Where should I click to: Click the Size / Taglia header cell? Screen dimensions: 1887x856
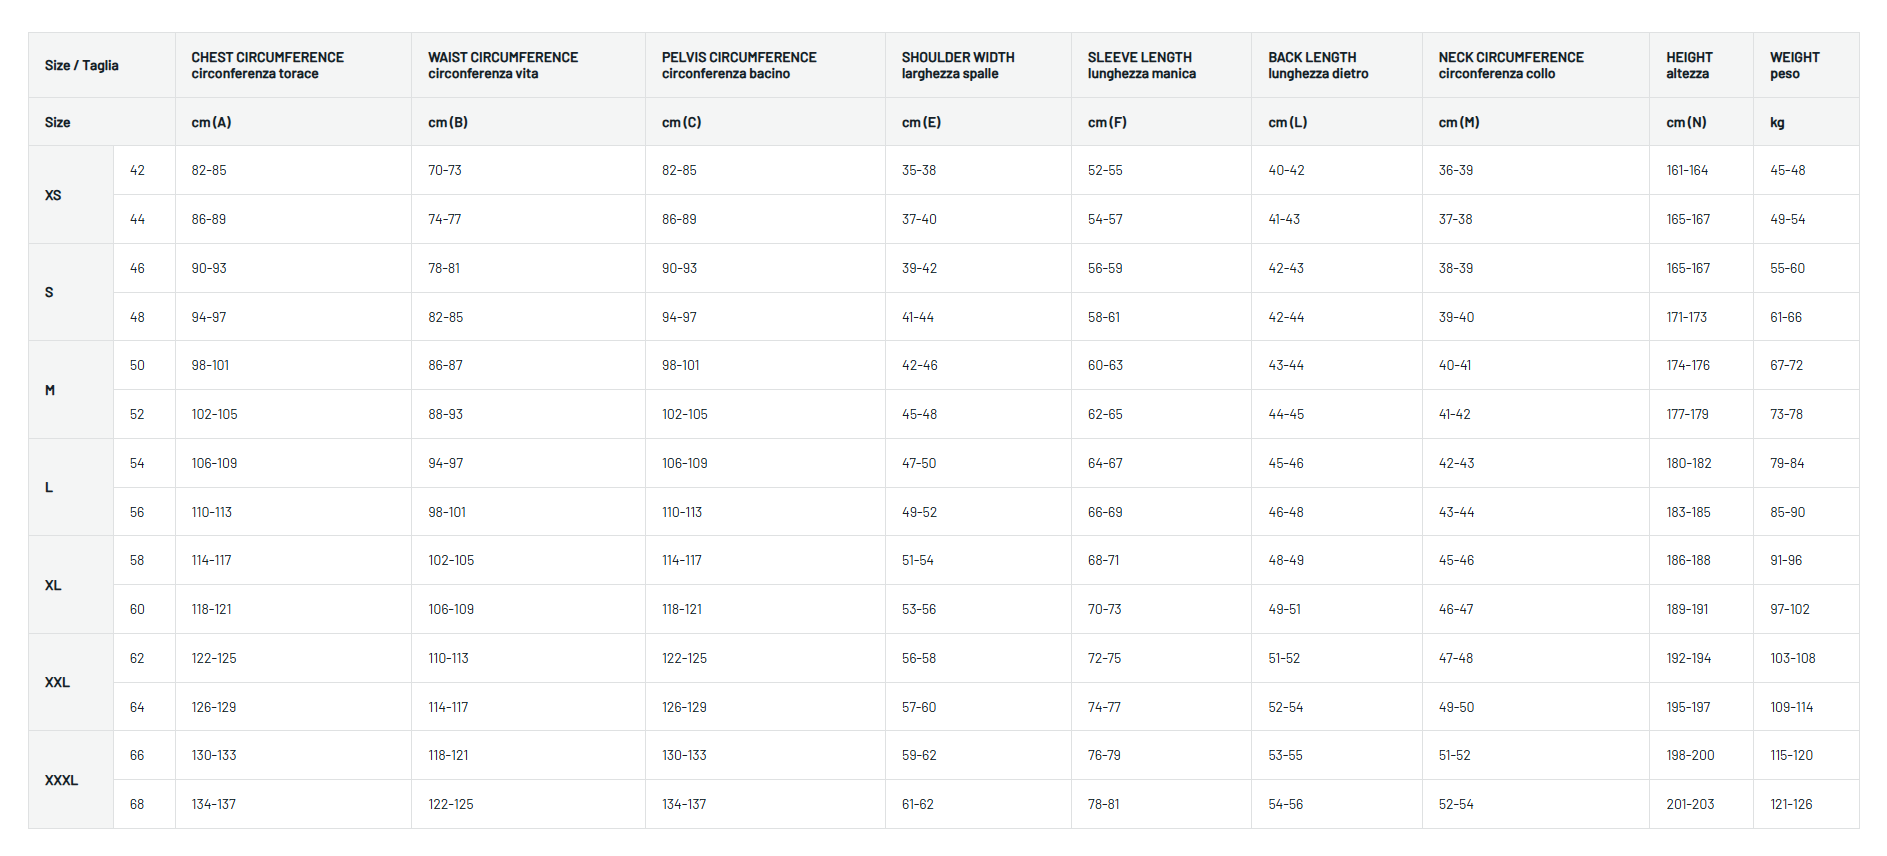(x=82, y=66)
